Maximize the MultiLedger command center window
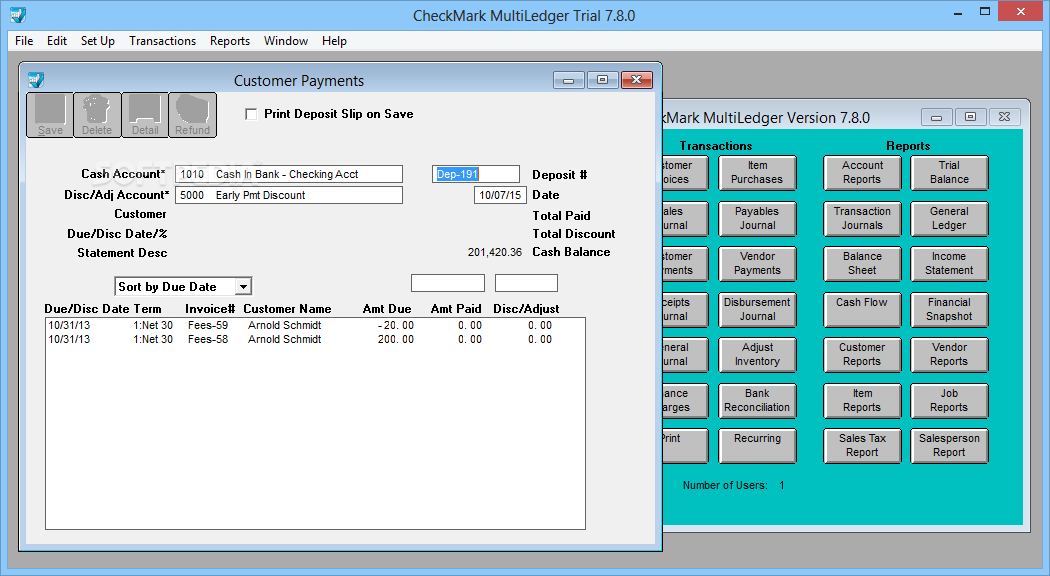Viewport: 1050px width, 576px height. pos(970,117)
